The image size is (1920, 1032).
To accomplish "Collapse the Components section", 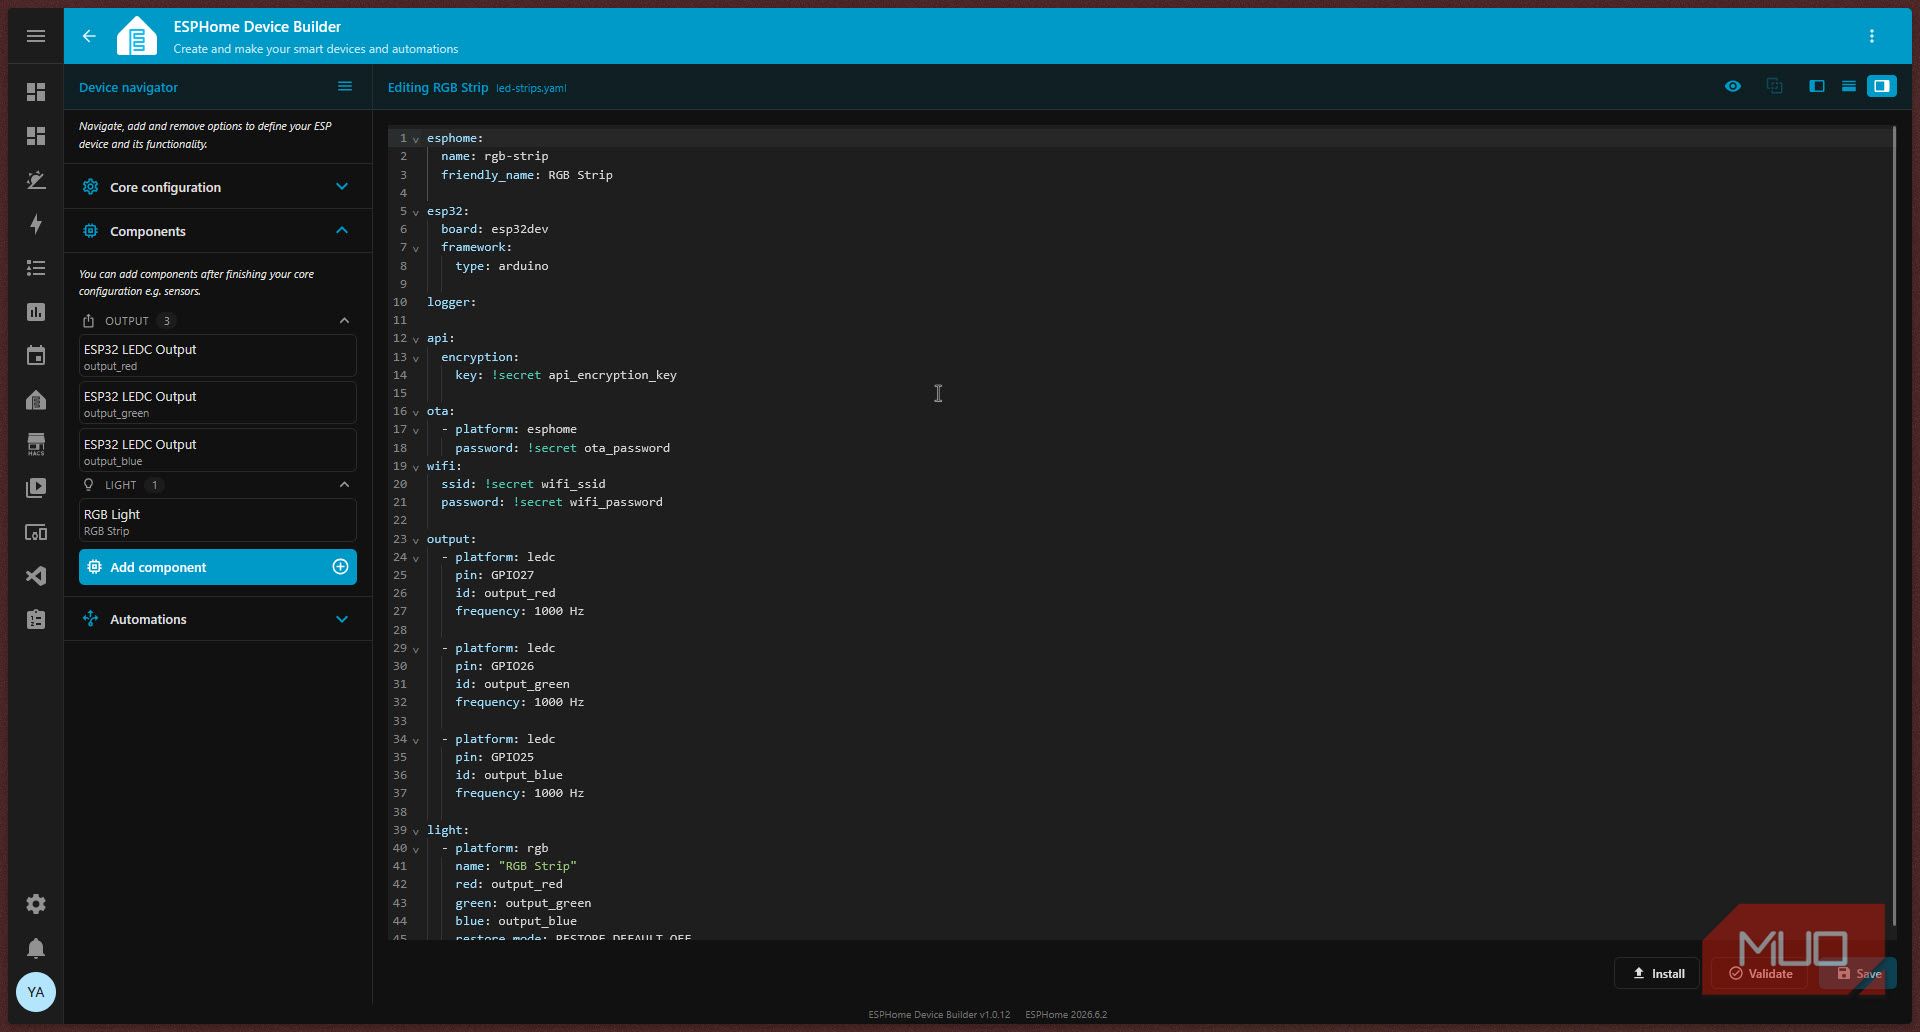I will click(342, 231).
